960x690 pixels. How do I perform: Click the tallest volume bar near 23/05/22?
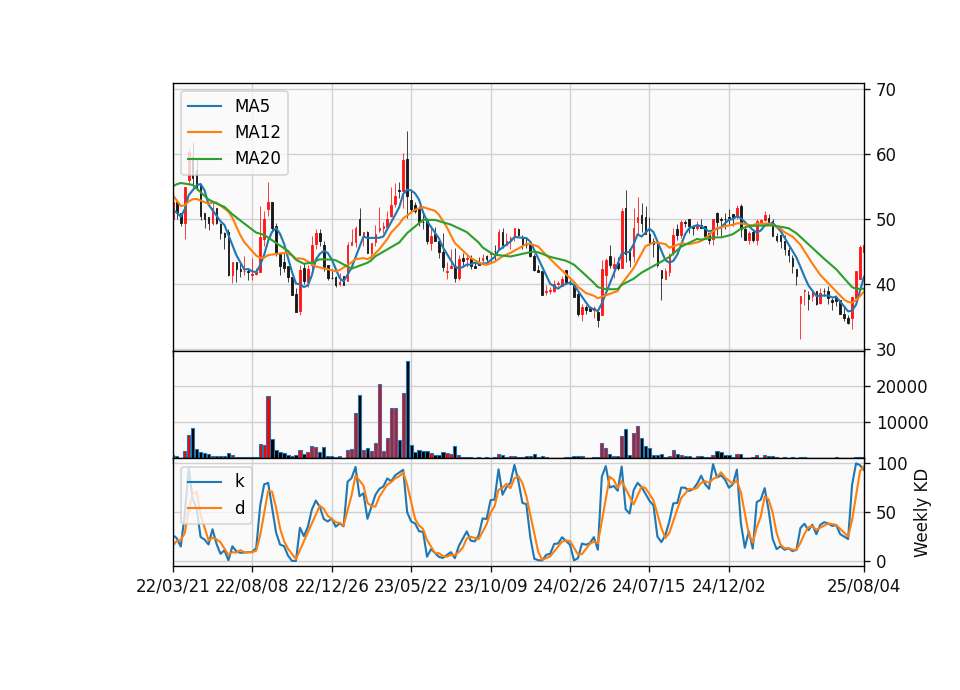[x=408, y=410]
